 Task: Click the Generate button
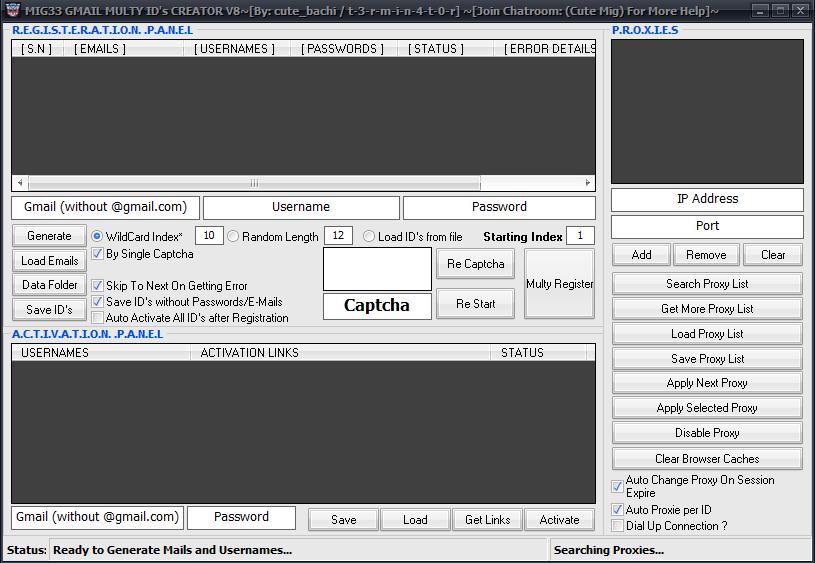(49, 236)
